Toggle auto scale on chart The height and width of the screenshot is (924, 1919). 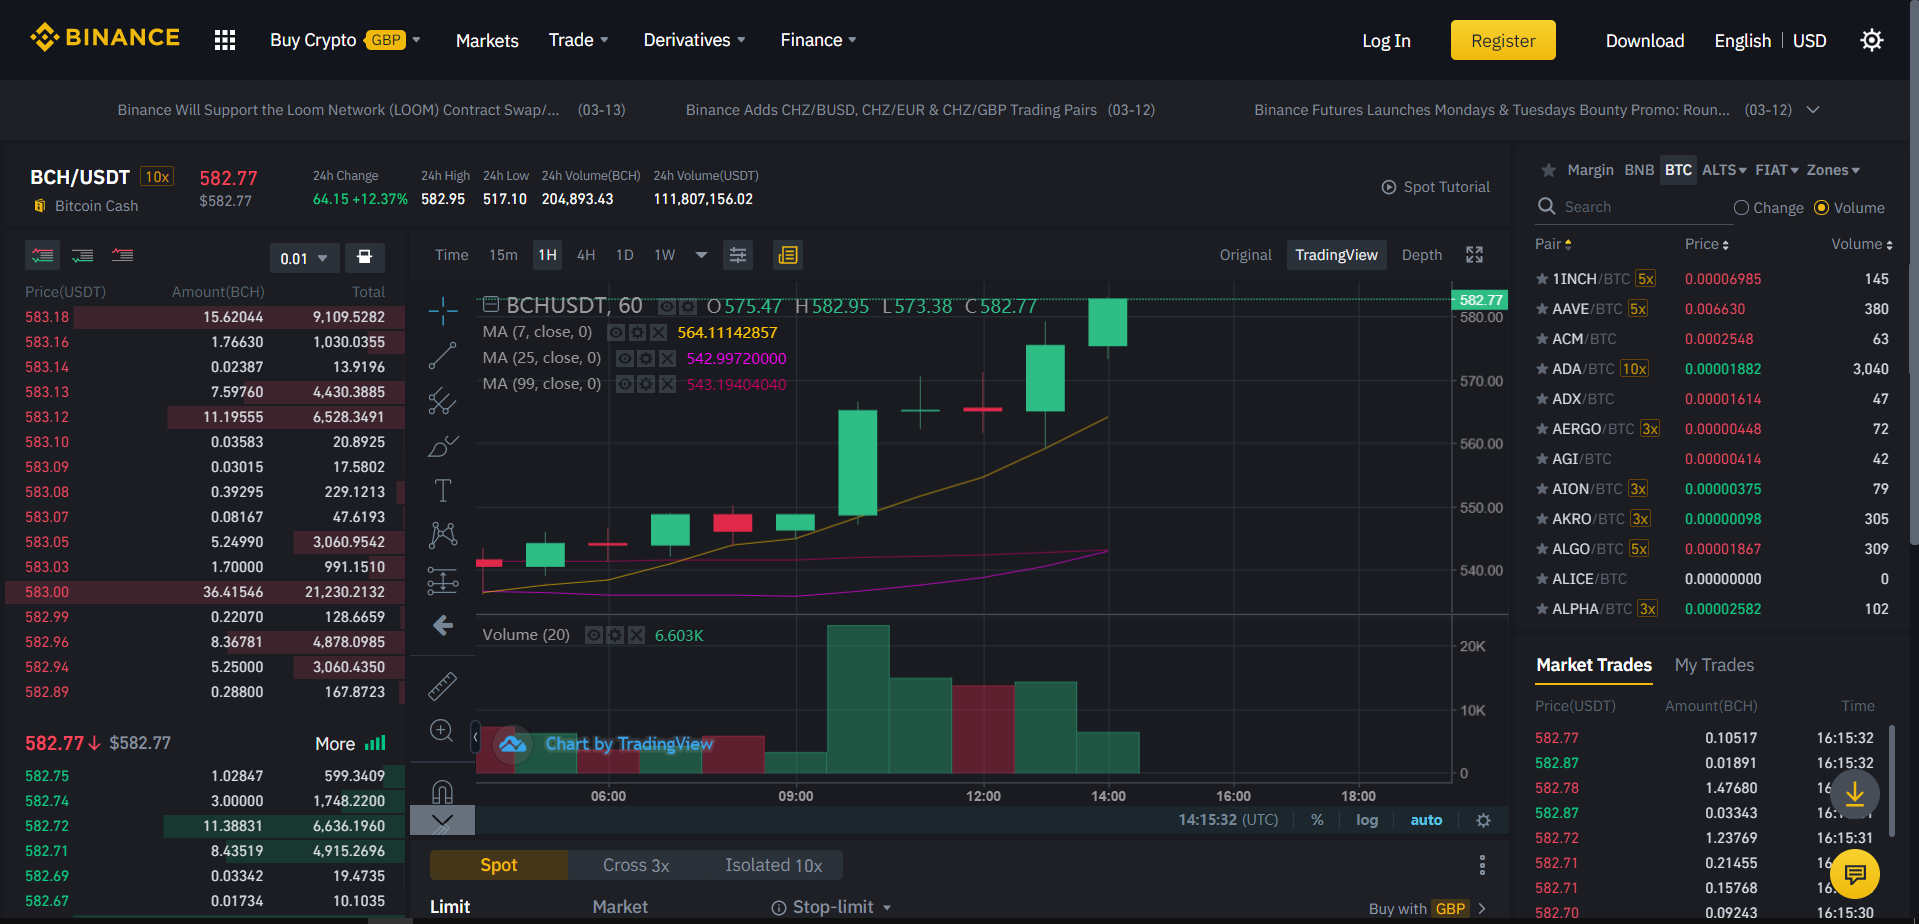point(1426,820)
